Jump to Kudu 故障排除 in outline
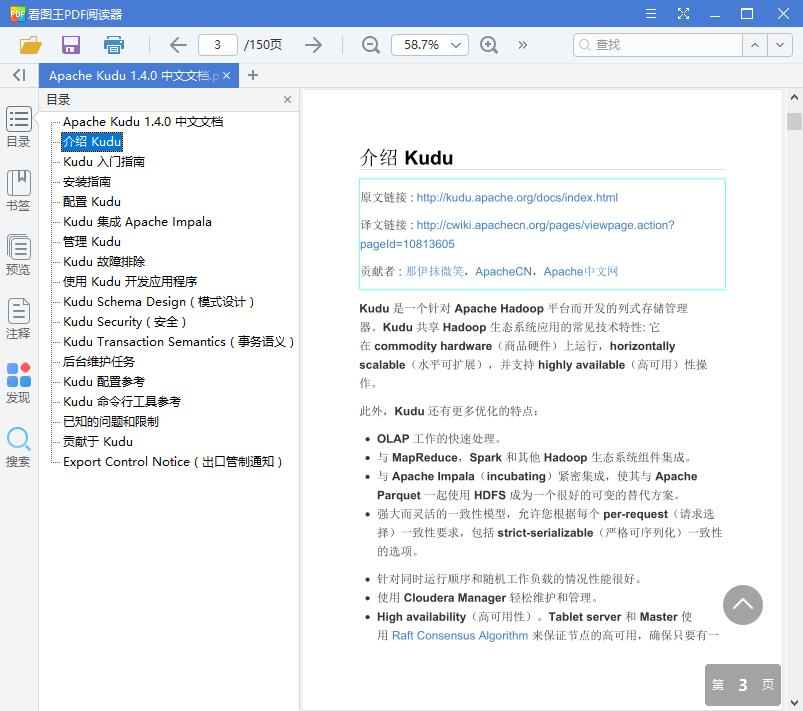The width and height of the screenshot is (803, 711). [104, 262]
